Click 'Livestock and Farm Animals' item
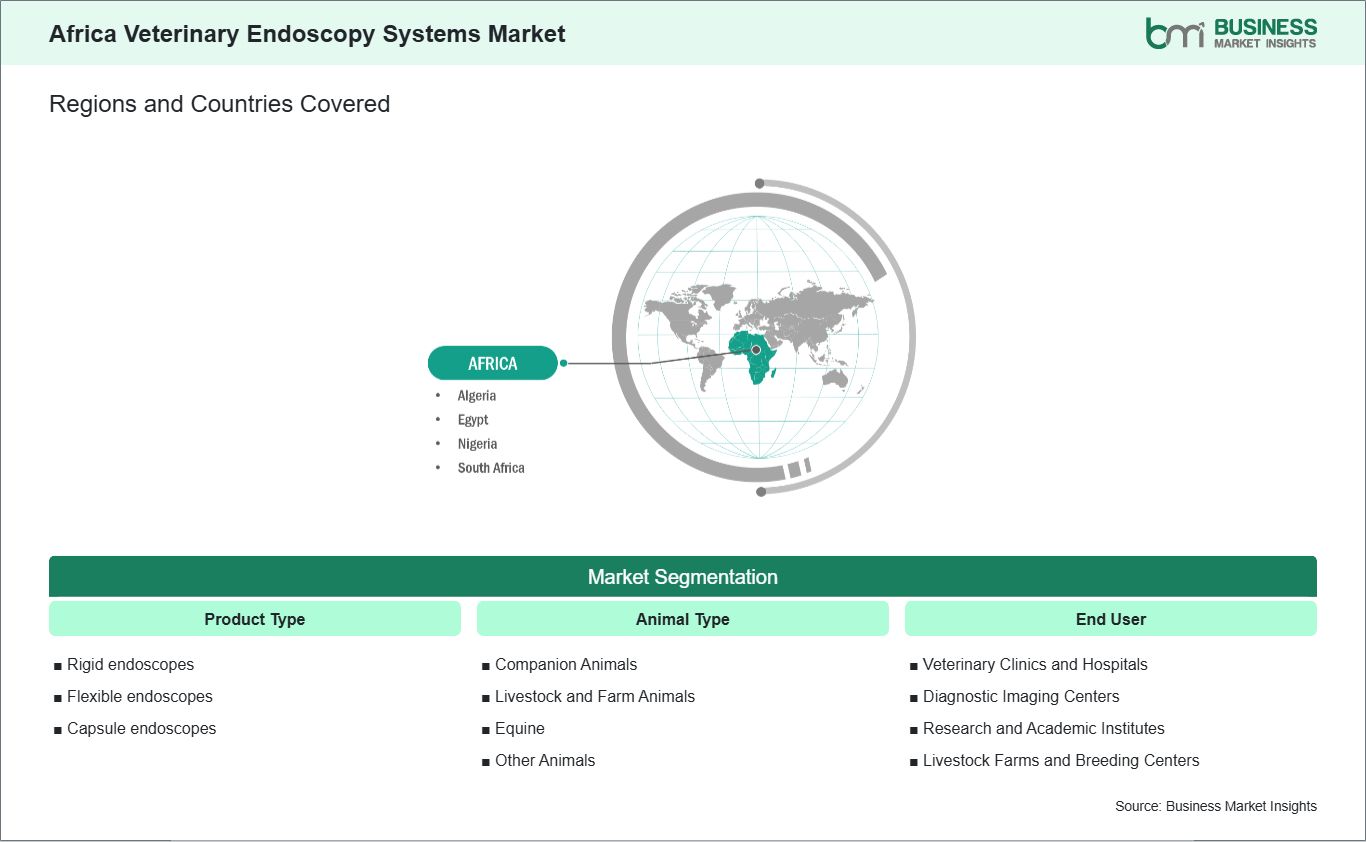1366x842 pixels. [595, 696]
